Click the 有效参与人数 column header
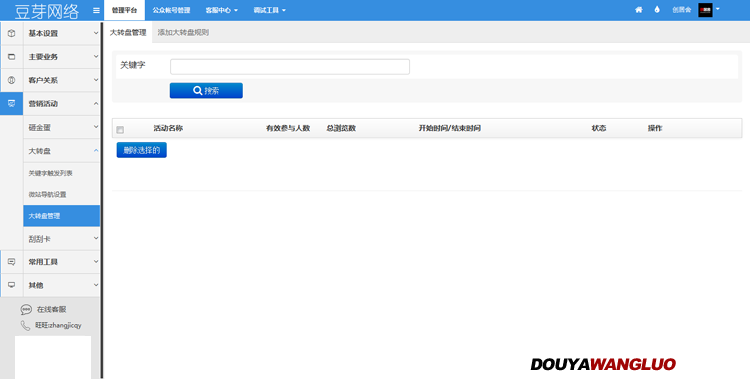 288,128
